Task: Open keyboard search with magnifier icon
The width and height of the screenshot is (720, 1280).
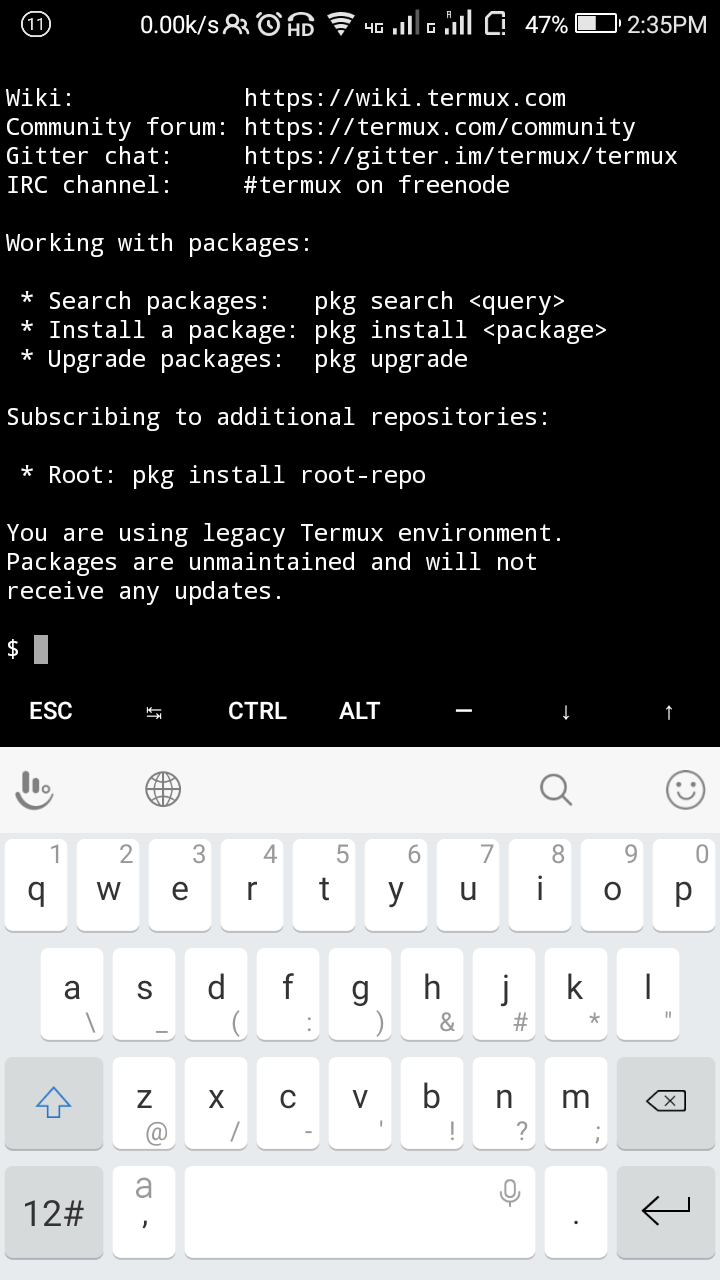Action: pos(556,790)
